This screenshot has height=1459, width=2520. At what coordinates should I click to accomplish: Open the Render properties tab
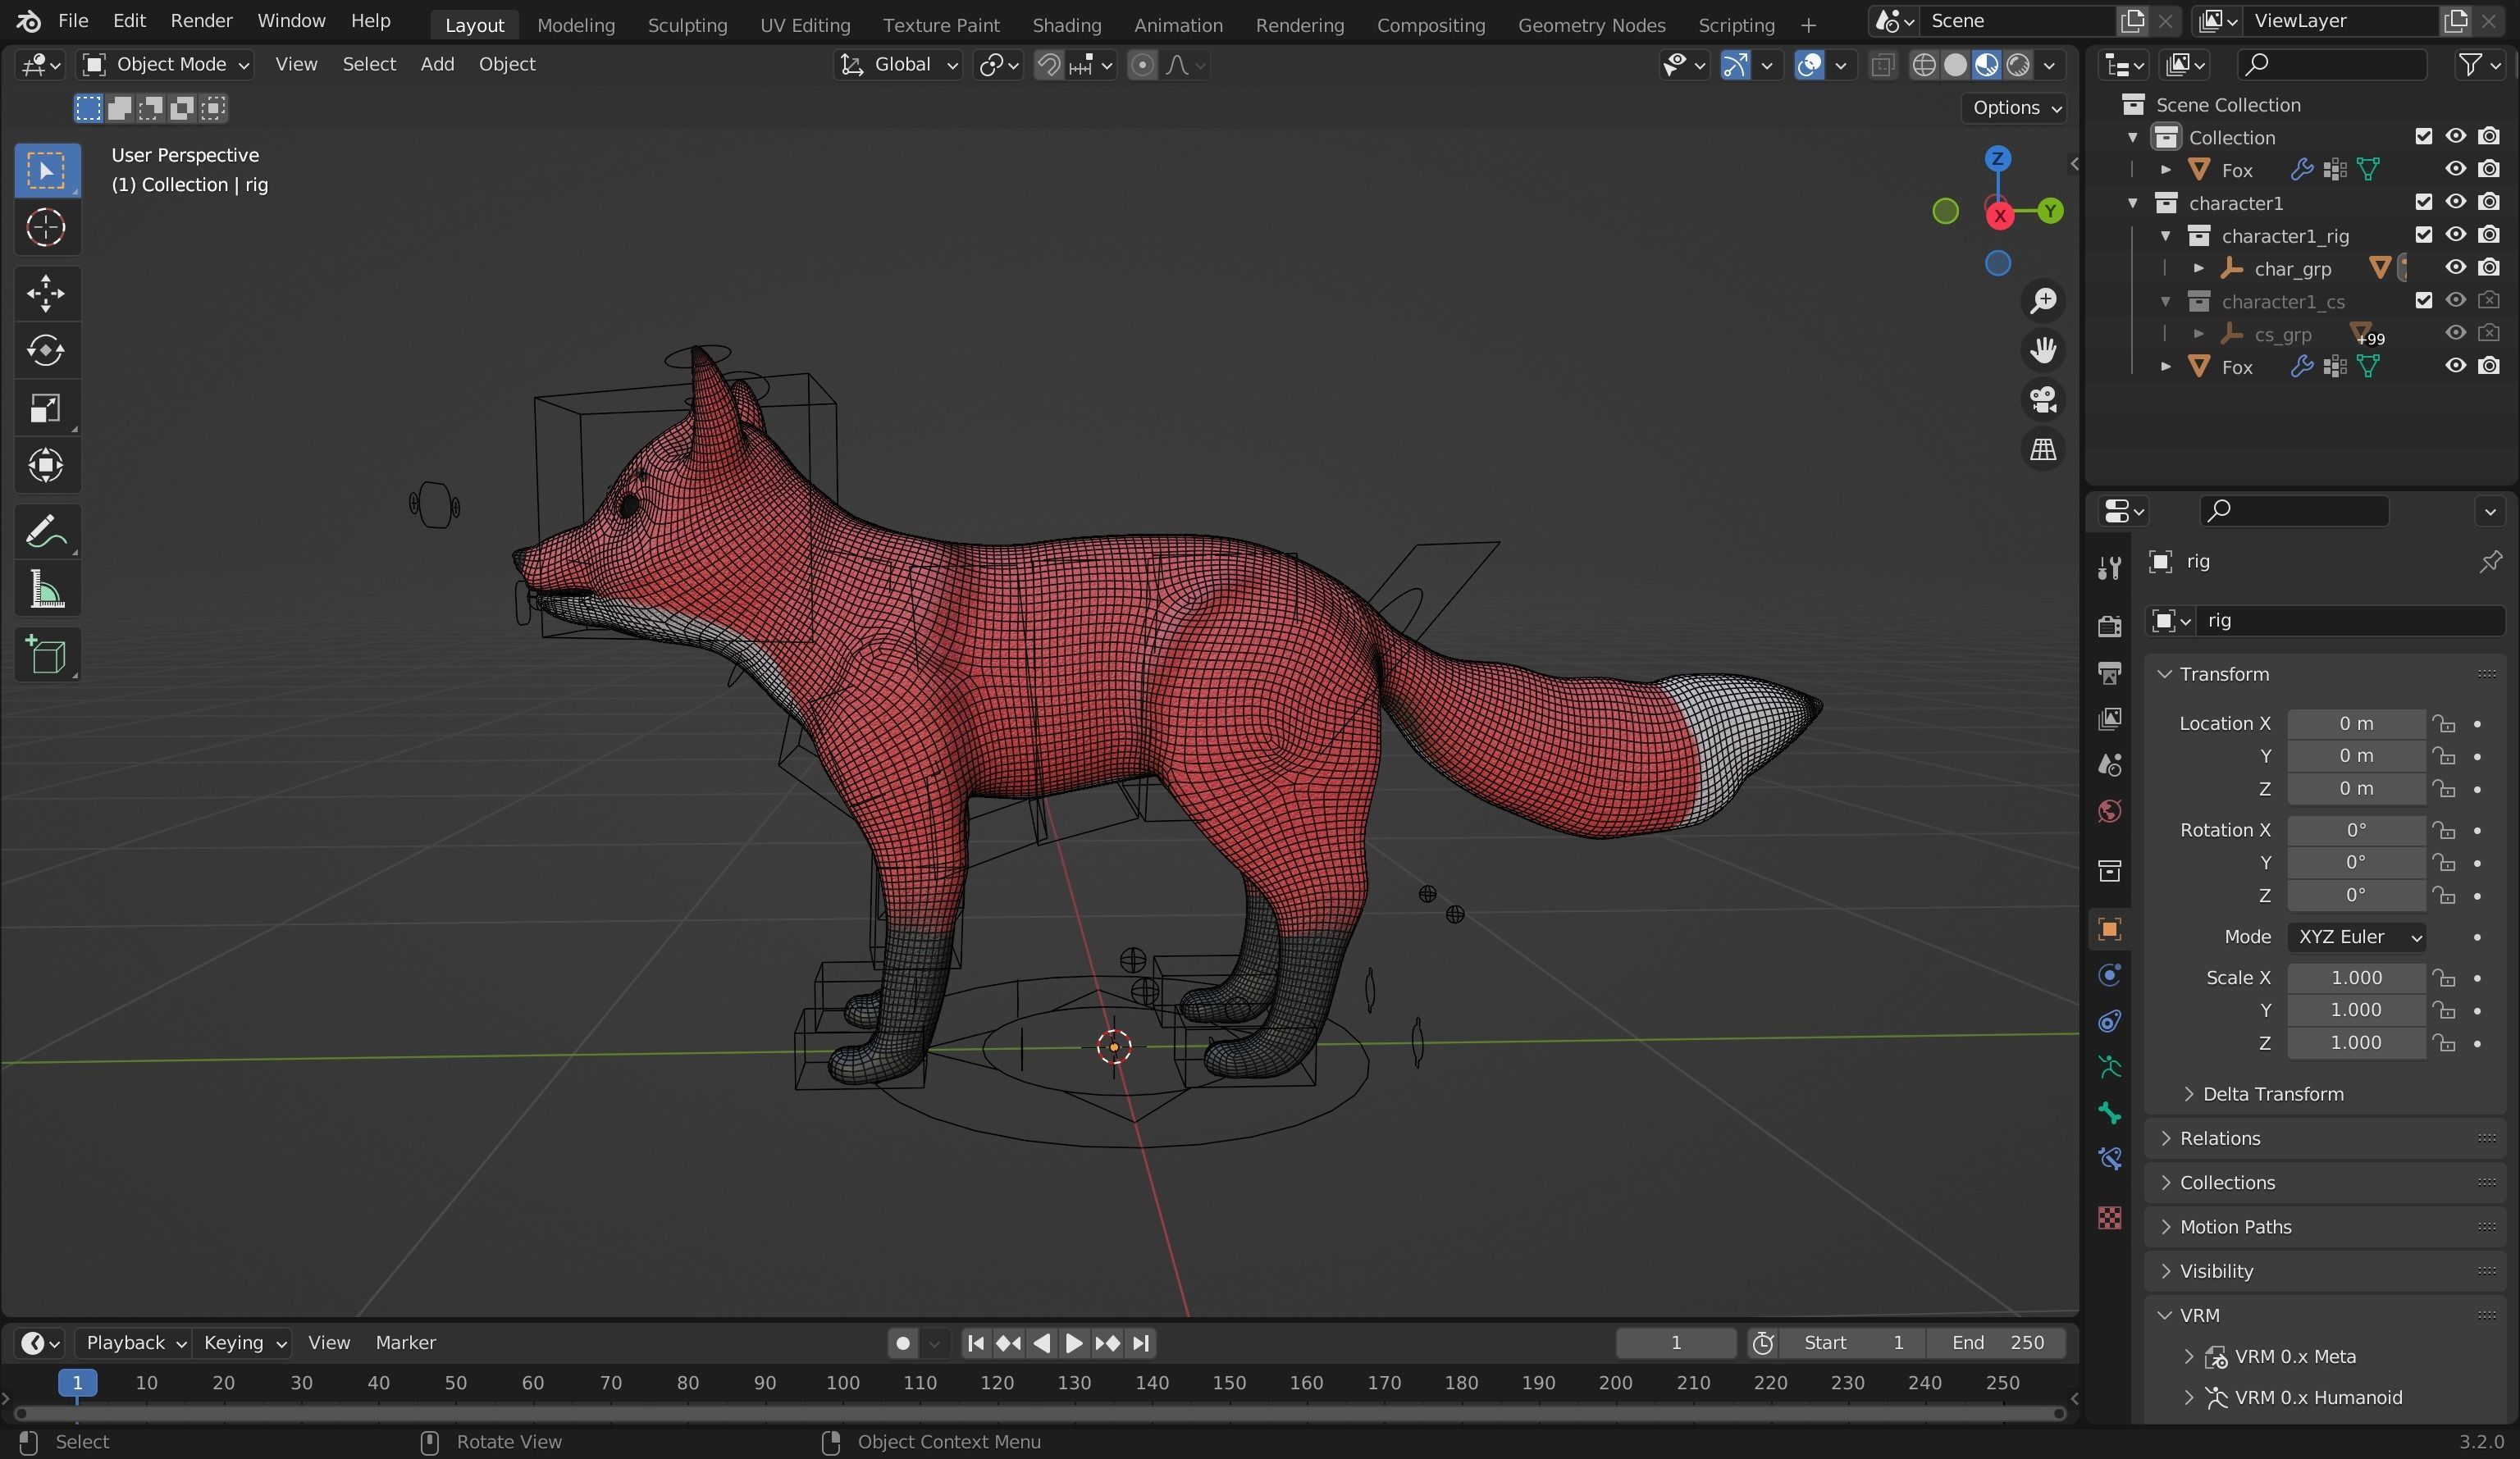2109,626
